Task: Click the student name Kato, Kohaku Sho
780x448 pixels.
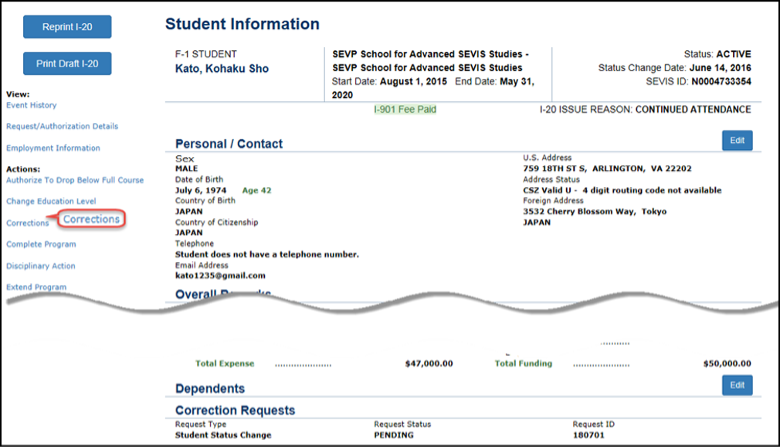Action: 222,69
